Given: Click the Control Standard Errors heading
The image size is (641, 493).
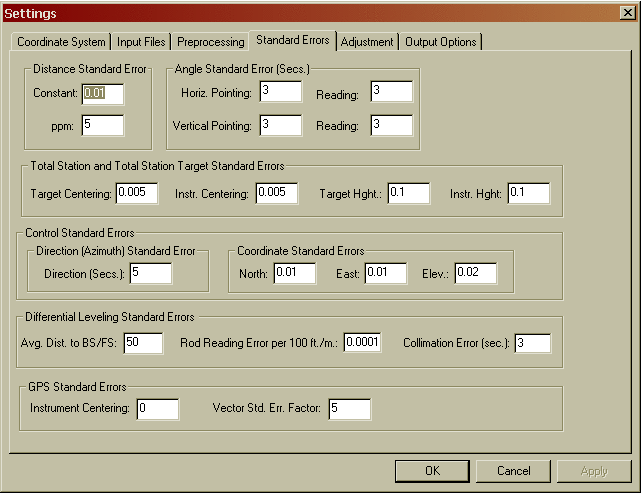Looking at the screenshot, I should click(80, 233).
